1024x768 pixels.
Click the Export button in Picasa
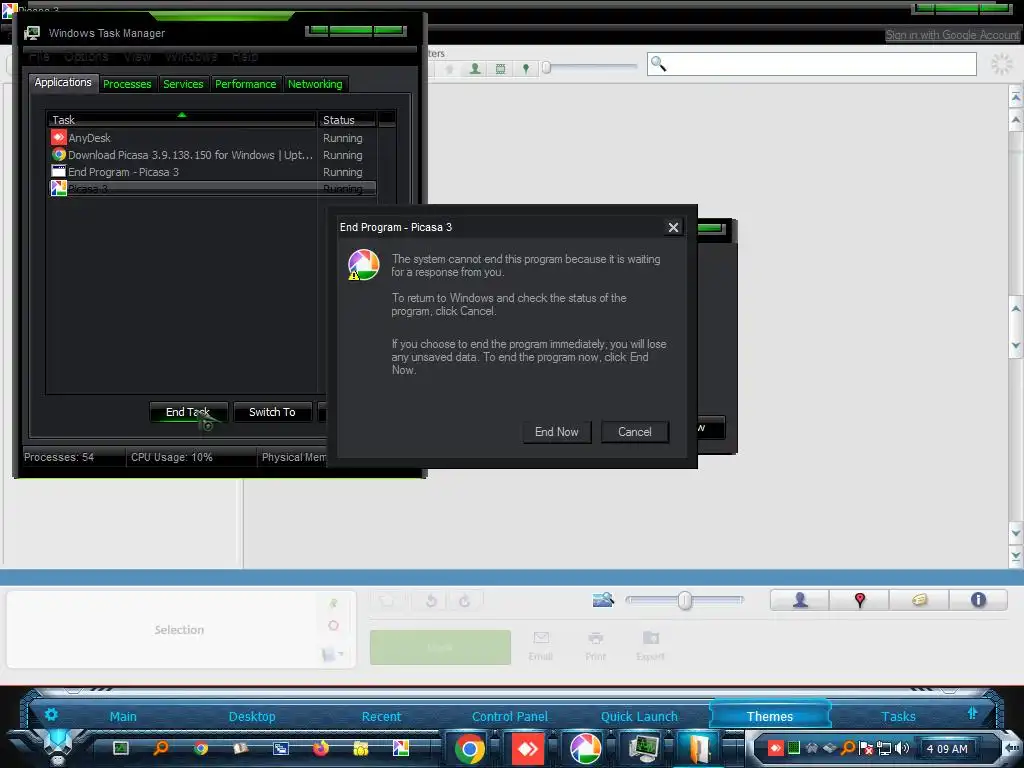click(x=650, y=646)
